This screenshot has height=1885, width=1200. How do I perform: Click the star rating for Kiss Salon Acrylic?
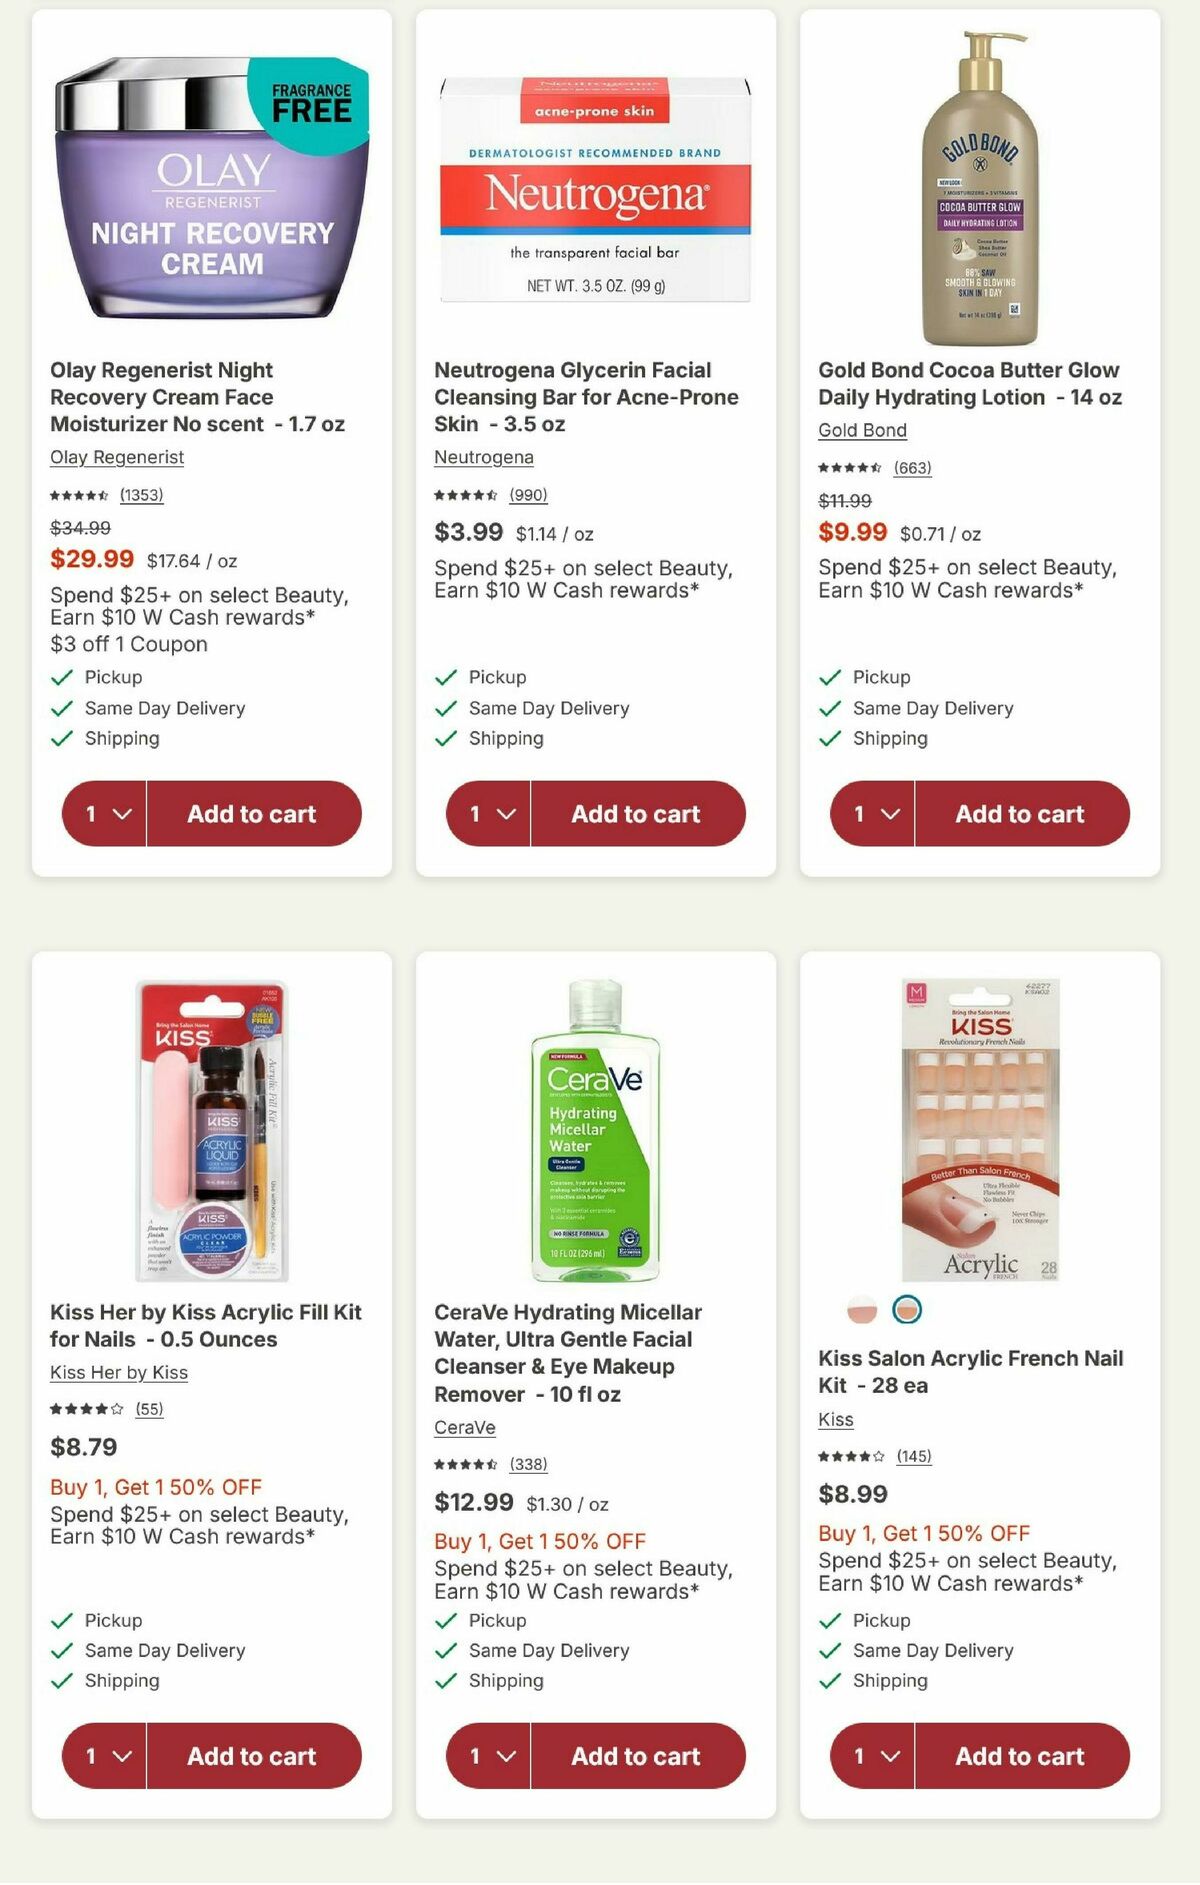tap(850, 1457)
